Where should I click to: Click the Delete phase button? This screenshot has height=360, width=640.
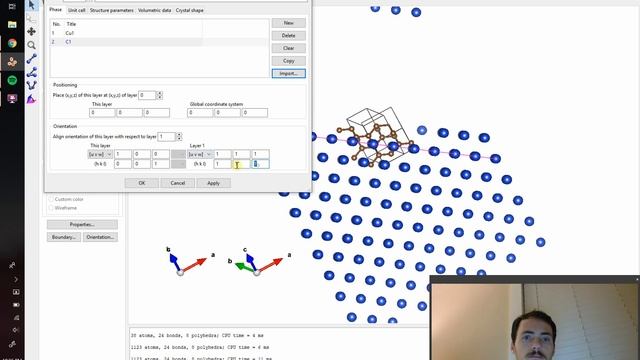(x=289, y=36)
